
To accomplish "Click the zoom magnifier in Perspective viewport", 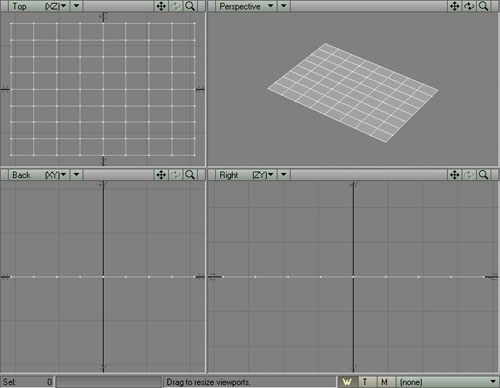I will [x=484, y=6].
